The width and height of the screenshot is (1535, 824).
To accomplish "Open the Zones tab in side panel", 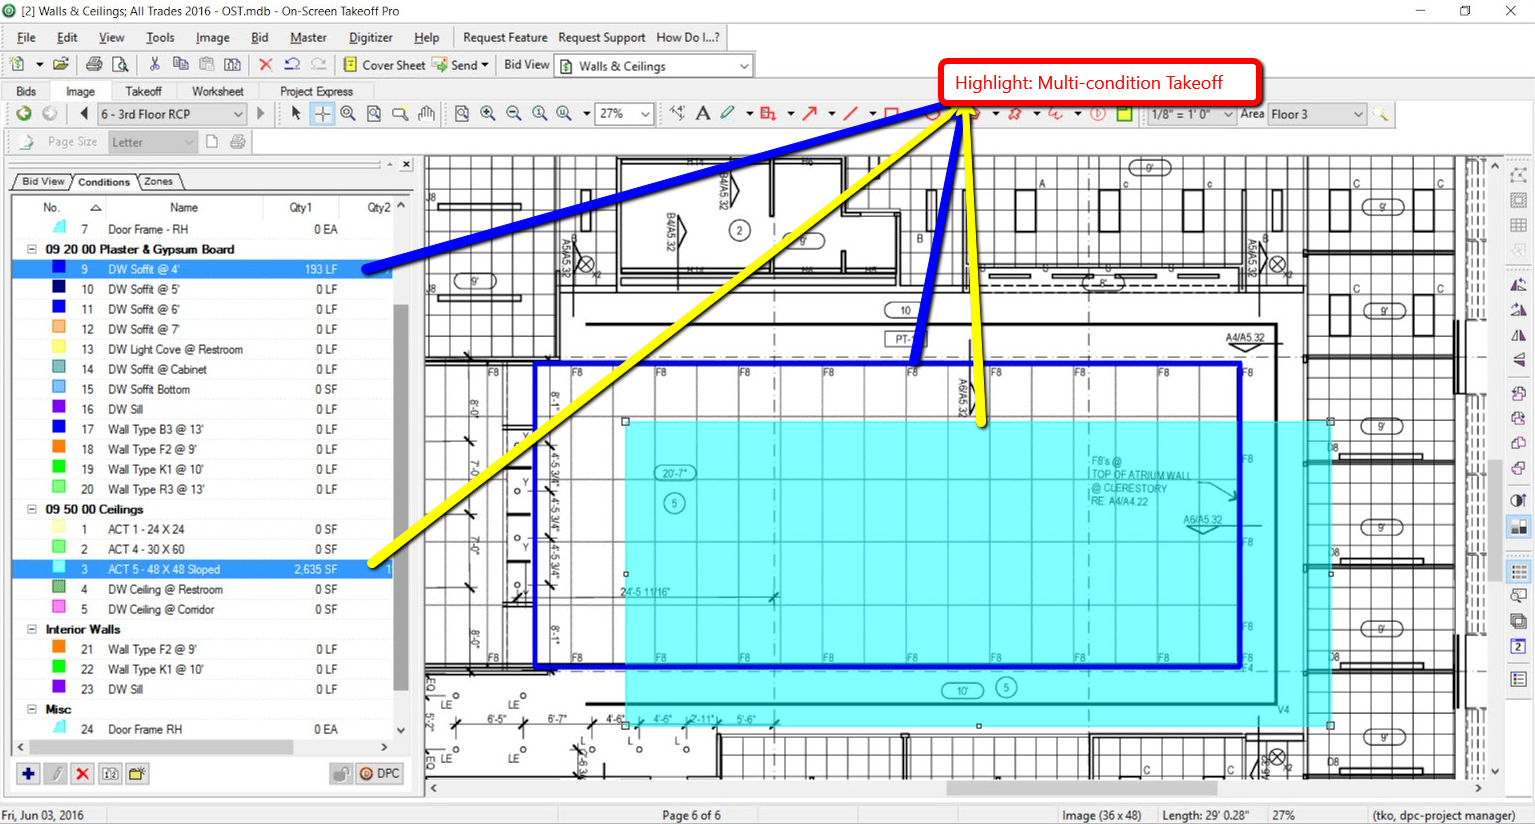I will 158,181.
